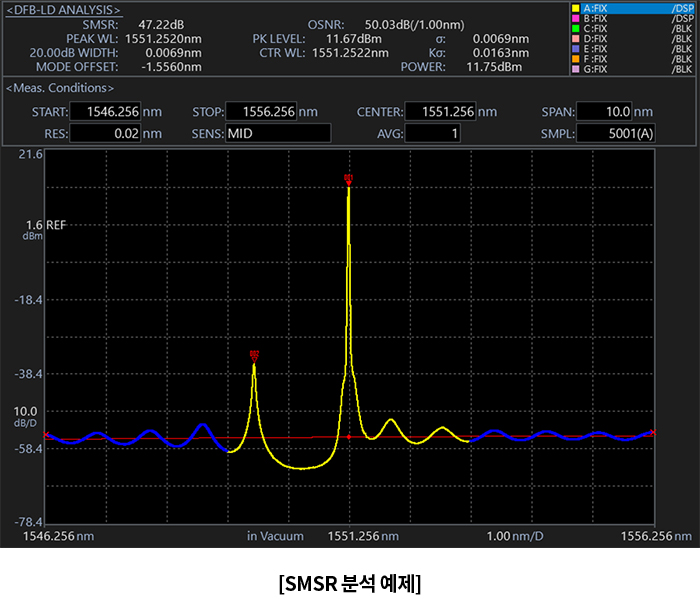Click the RES field showing 0.02

coord(105,134)
